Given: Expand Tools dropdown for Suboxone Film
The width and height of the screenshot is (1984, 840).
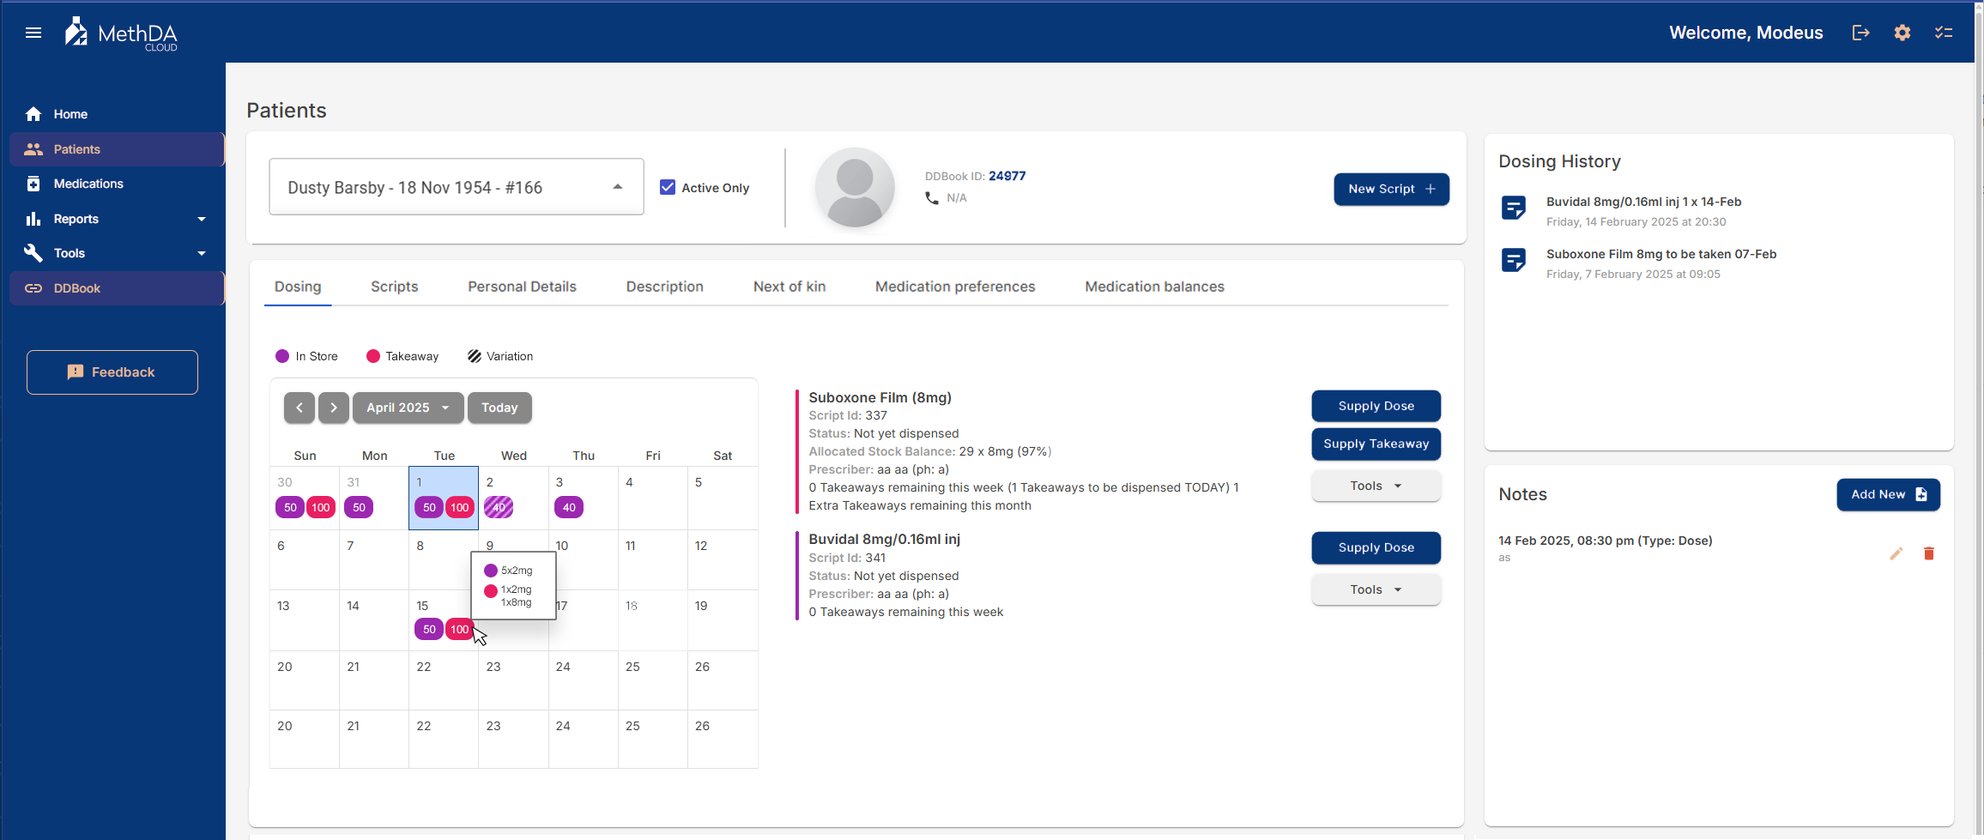Looking at the screenshot, I should click(x=1375, y=486).
